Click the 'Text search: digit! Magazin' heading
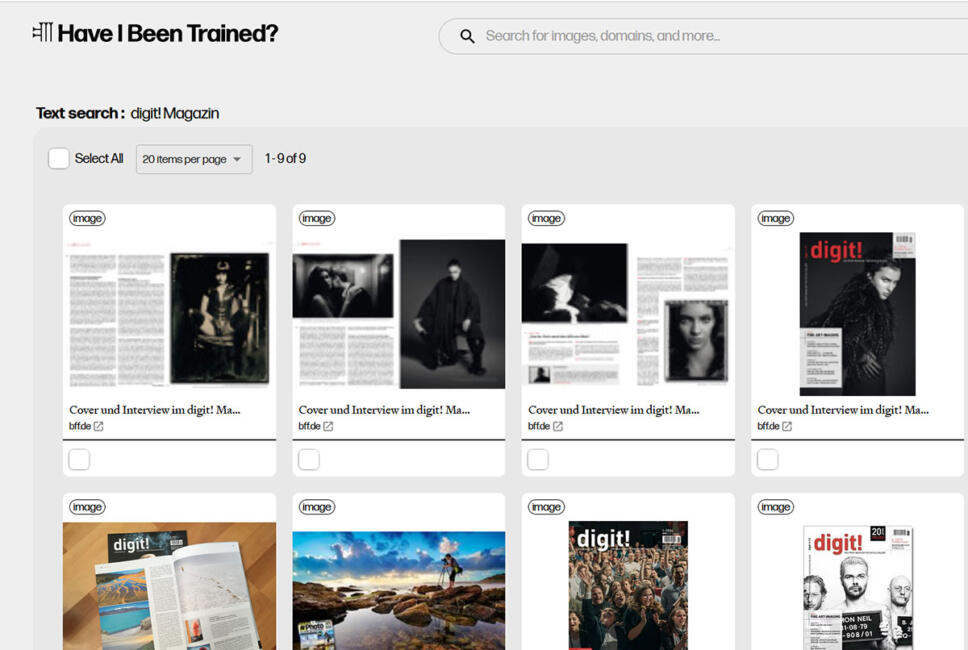This screenshot has height=650, width=968. point(128,114)
